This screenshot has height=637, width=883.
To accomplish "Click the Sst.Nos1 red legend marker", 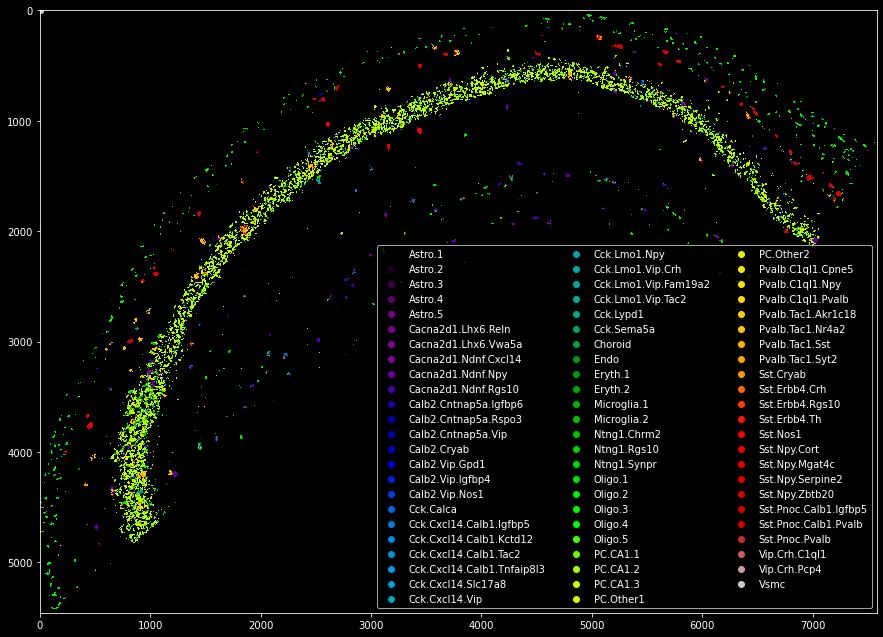I will coord(742,434).
